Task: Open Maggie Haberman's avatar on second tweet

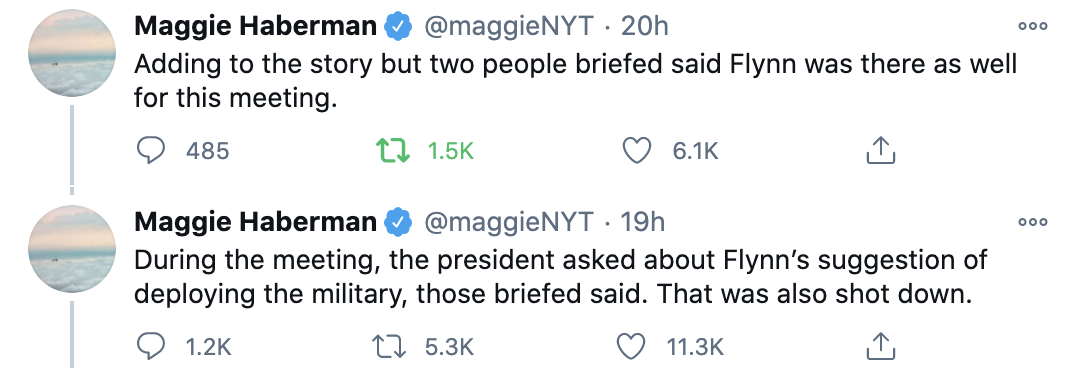Action: tap(72, 249)
